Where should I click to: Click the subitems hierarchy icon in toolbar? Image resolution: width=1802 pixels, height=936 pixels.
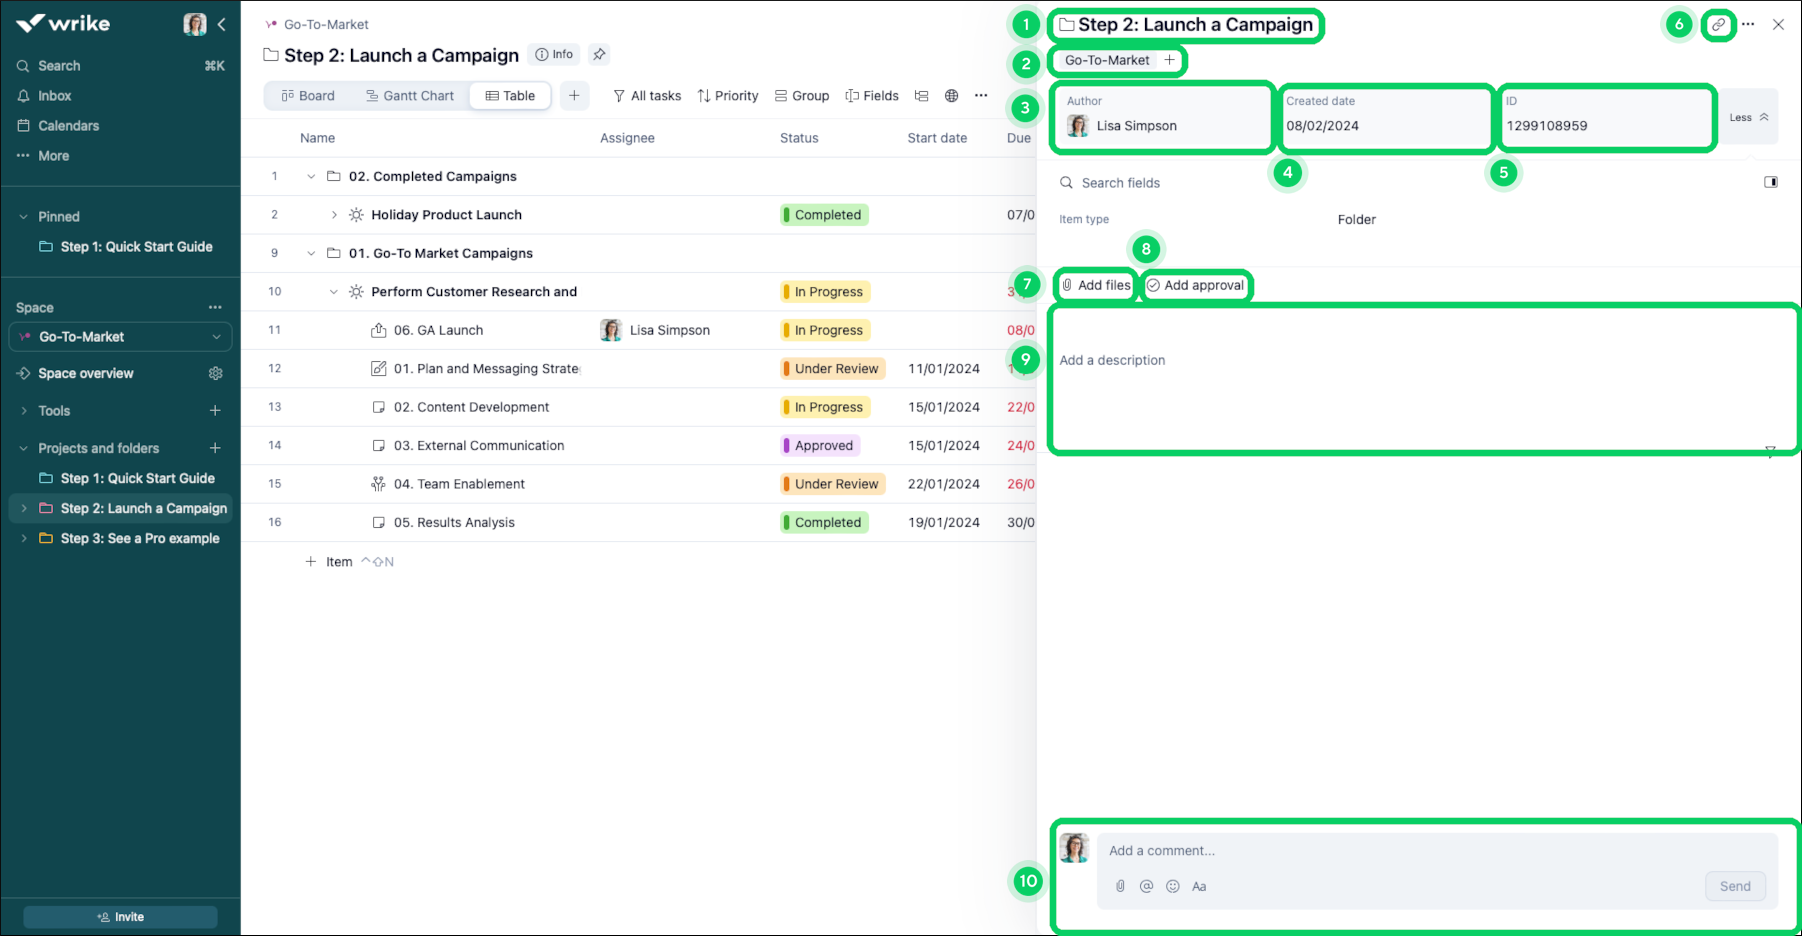[x=921, y=95]
